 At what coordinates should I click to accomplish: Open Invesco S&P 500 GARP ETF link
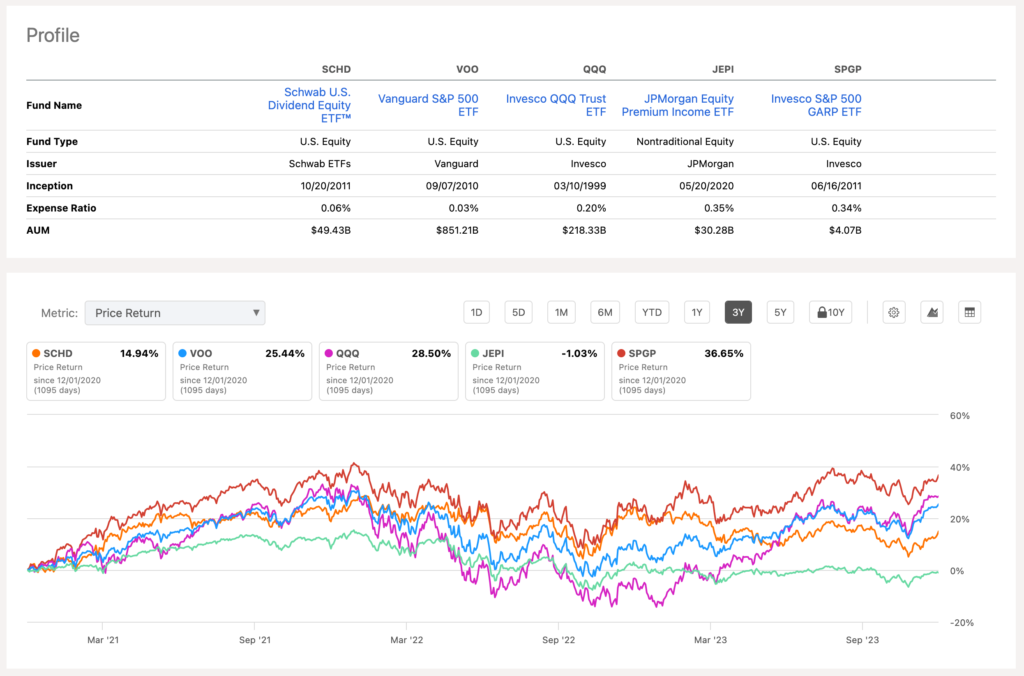[816, 105]
